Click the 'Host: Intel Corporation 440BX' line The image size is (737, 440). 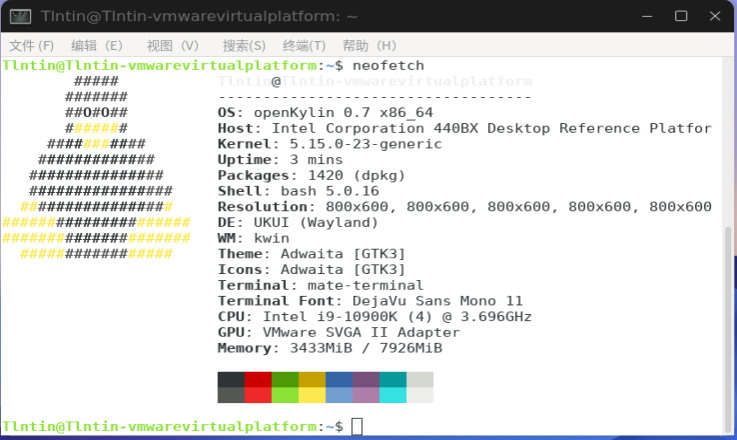(x=464, y=128)
